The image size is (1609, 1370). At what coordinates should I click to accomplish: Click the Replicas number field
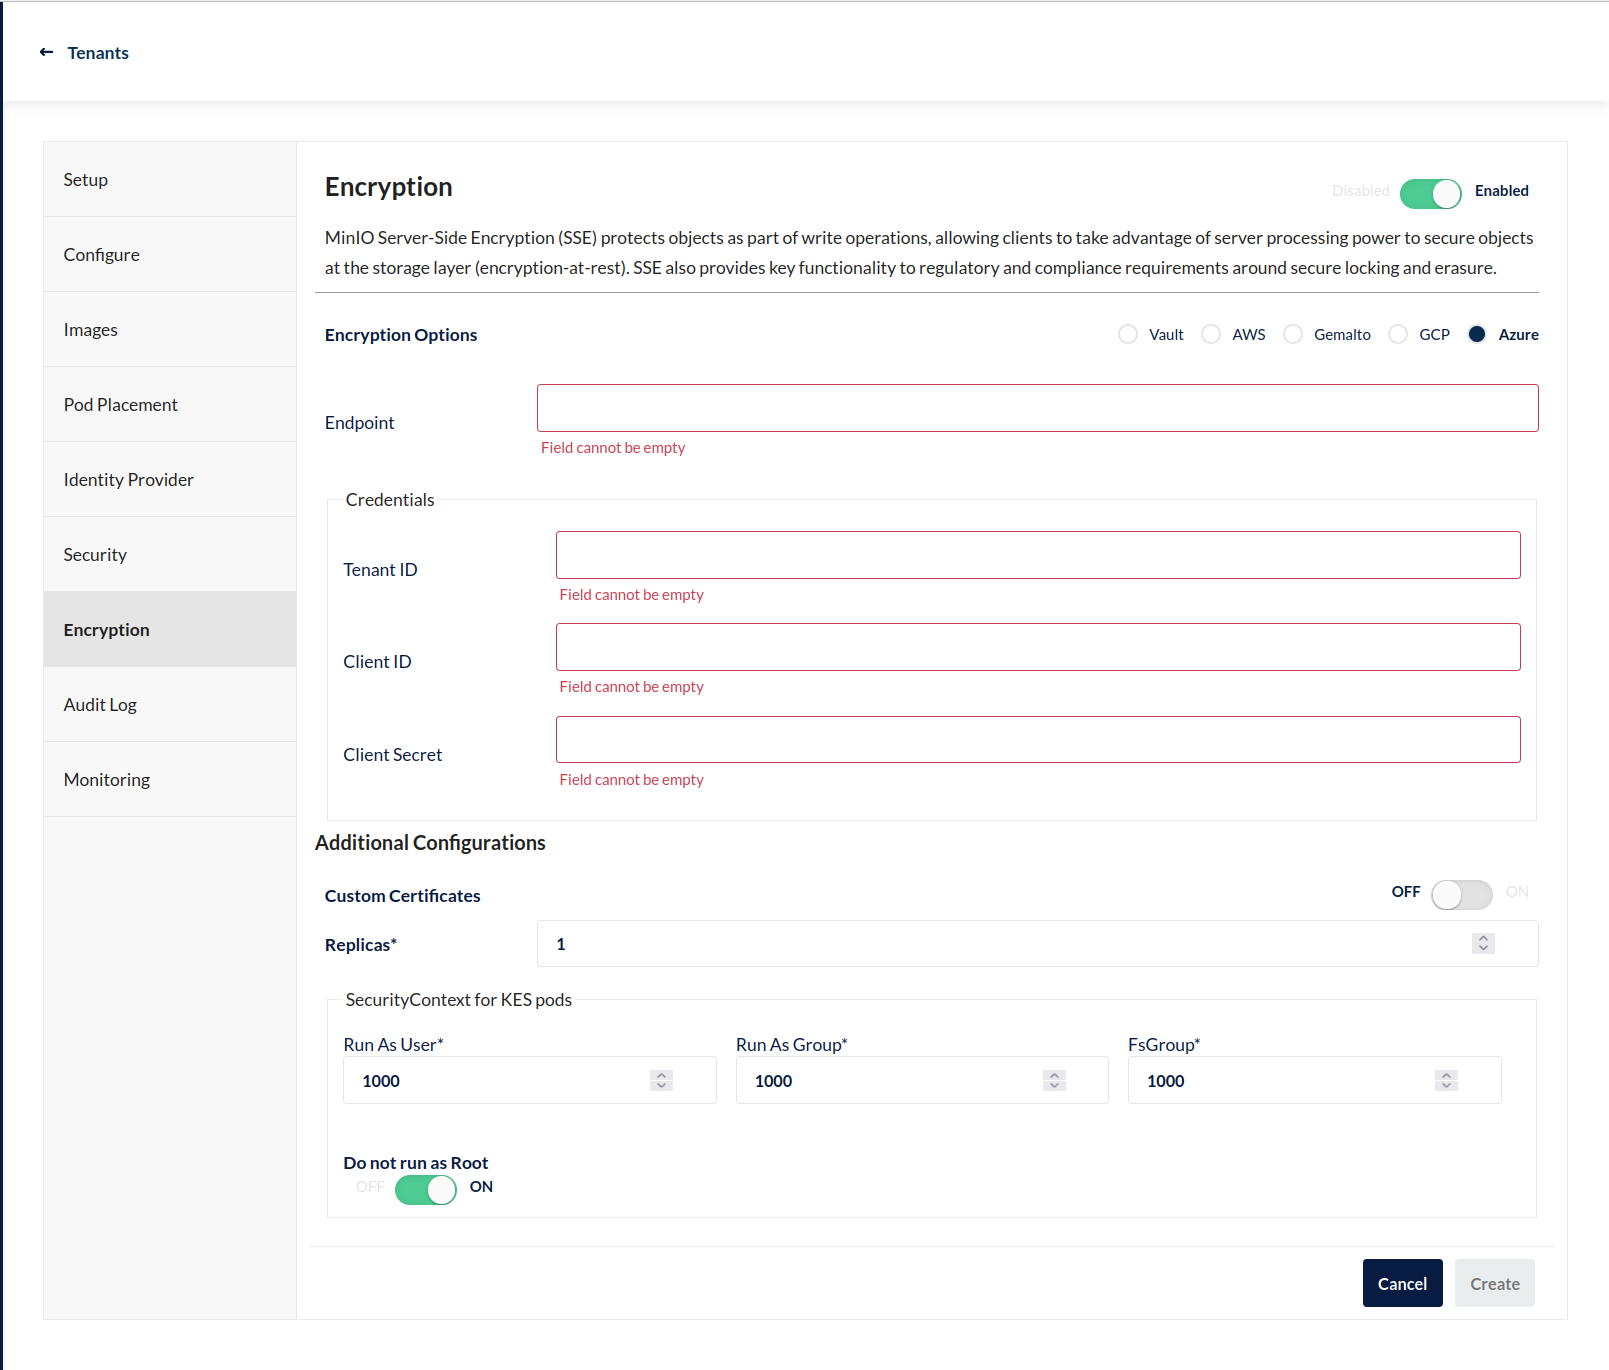1037,943
